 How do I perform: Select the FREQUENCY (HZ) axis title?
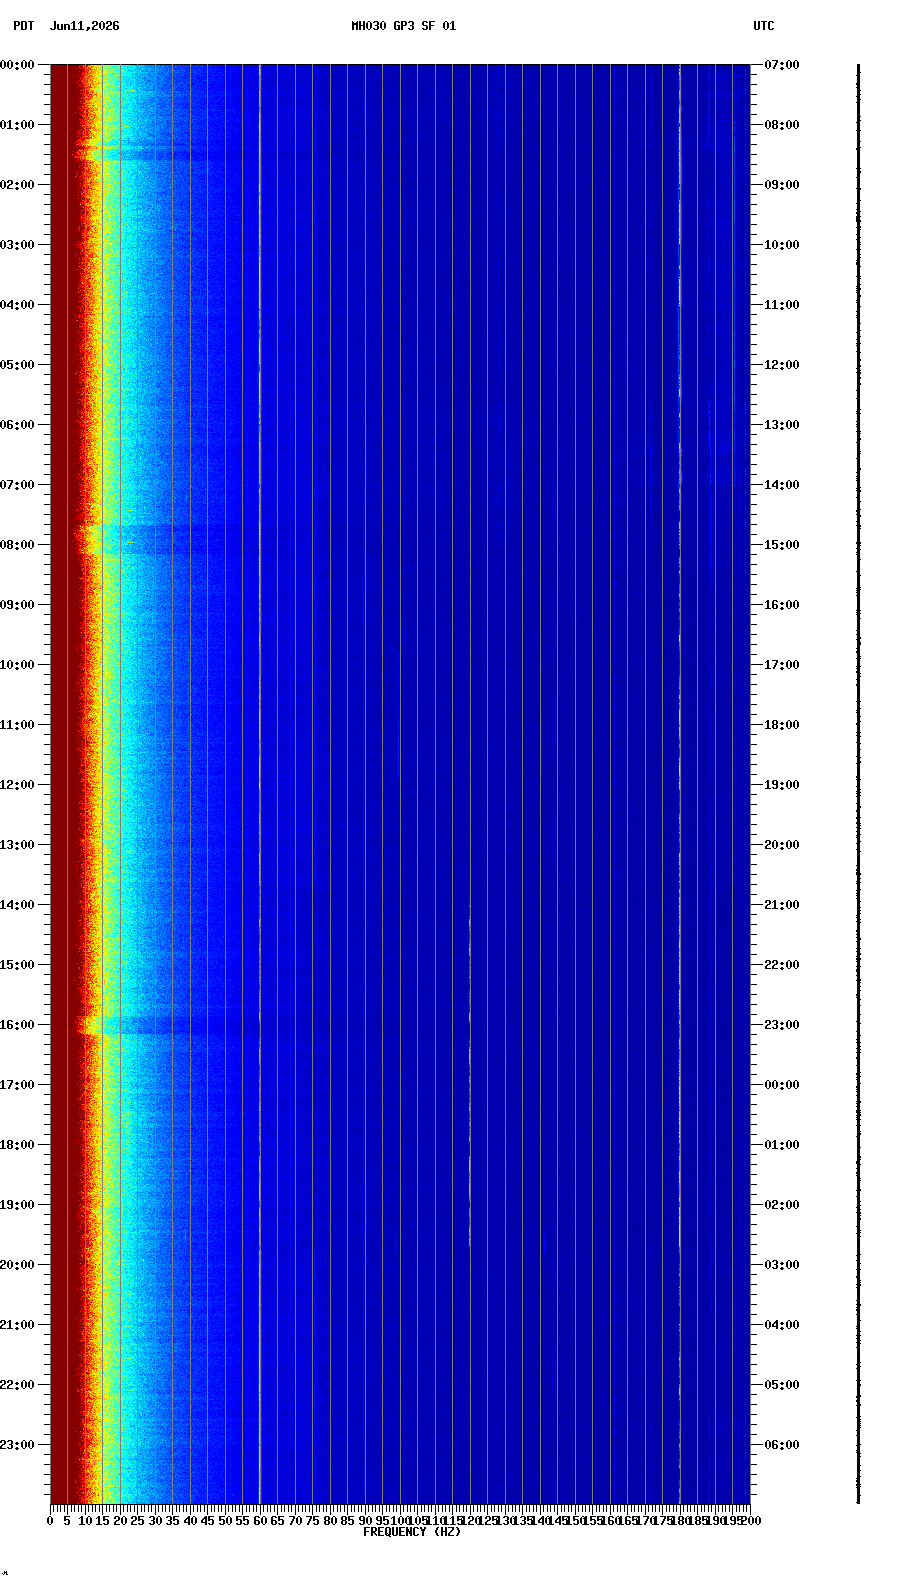point(412,1532)
